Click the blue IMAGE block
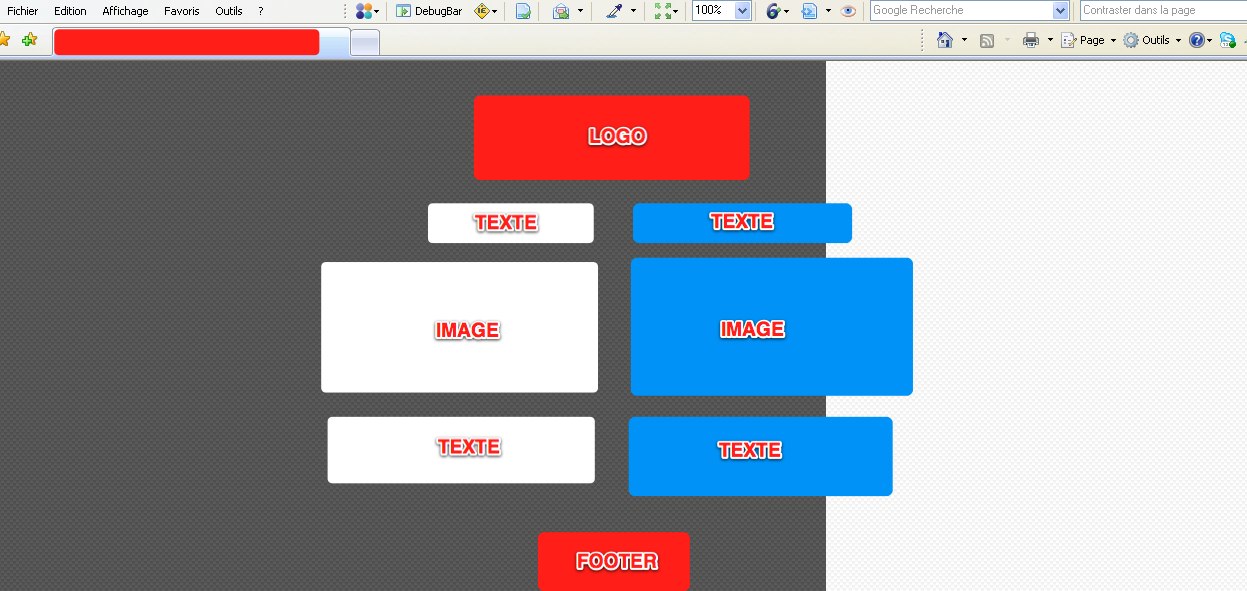 tap(772, 327)
